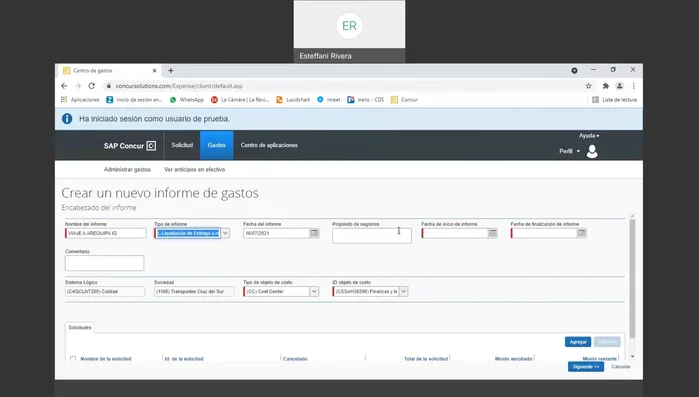
Task: Click the Agregar button
Action: 578,342
